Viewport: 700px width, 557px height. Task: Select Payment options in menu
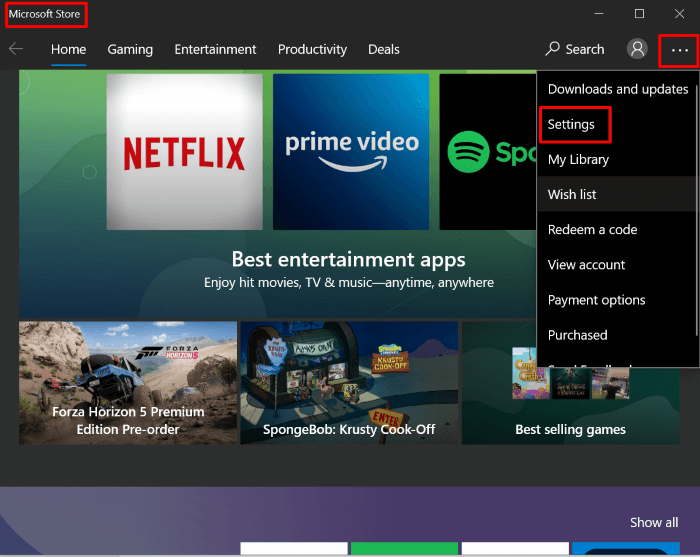pyautogui.click(x=617, y=300)
